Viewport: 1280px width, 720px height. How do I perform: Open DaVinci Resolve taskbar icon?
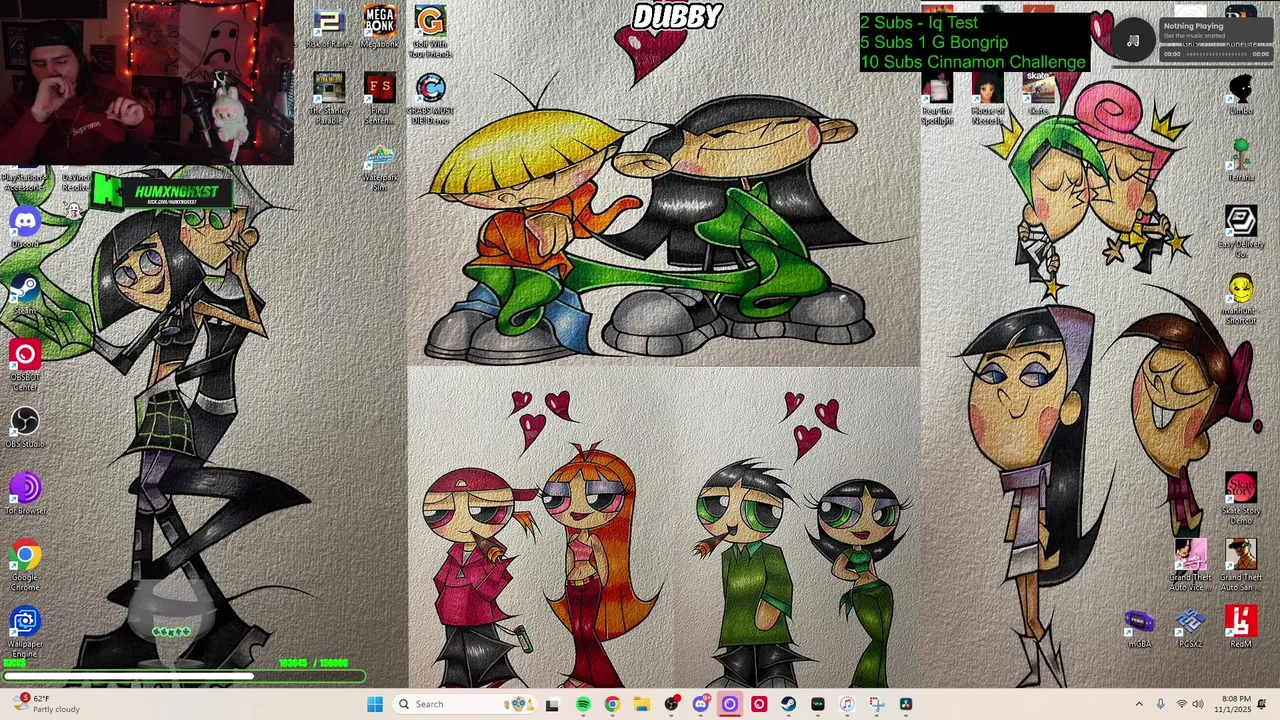click(x=906, y=704)
